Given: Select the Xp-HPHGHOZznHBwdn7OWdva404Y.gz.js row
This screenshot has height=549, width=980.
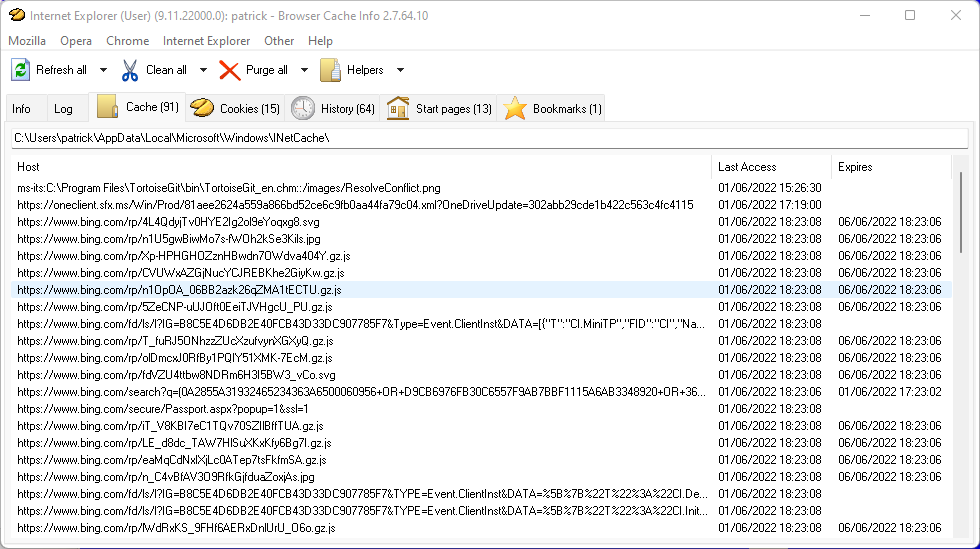Looking at the screenshot, I should (x=481, y=256).
